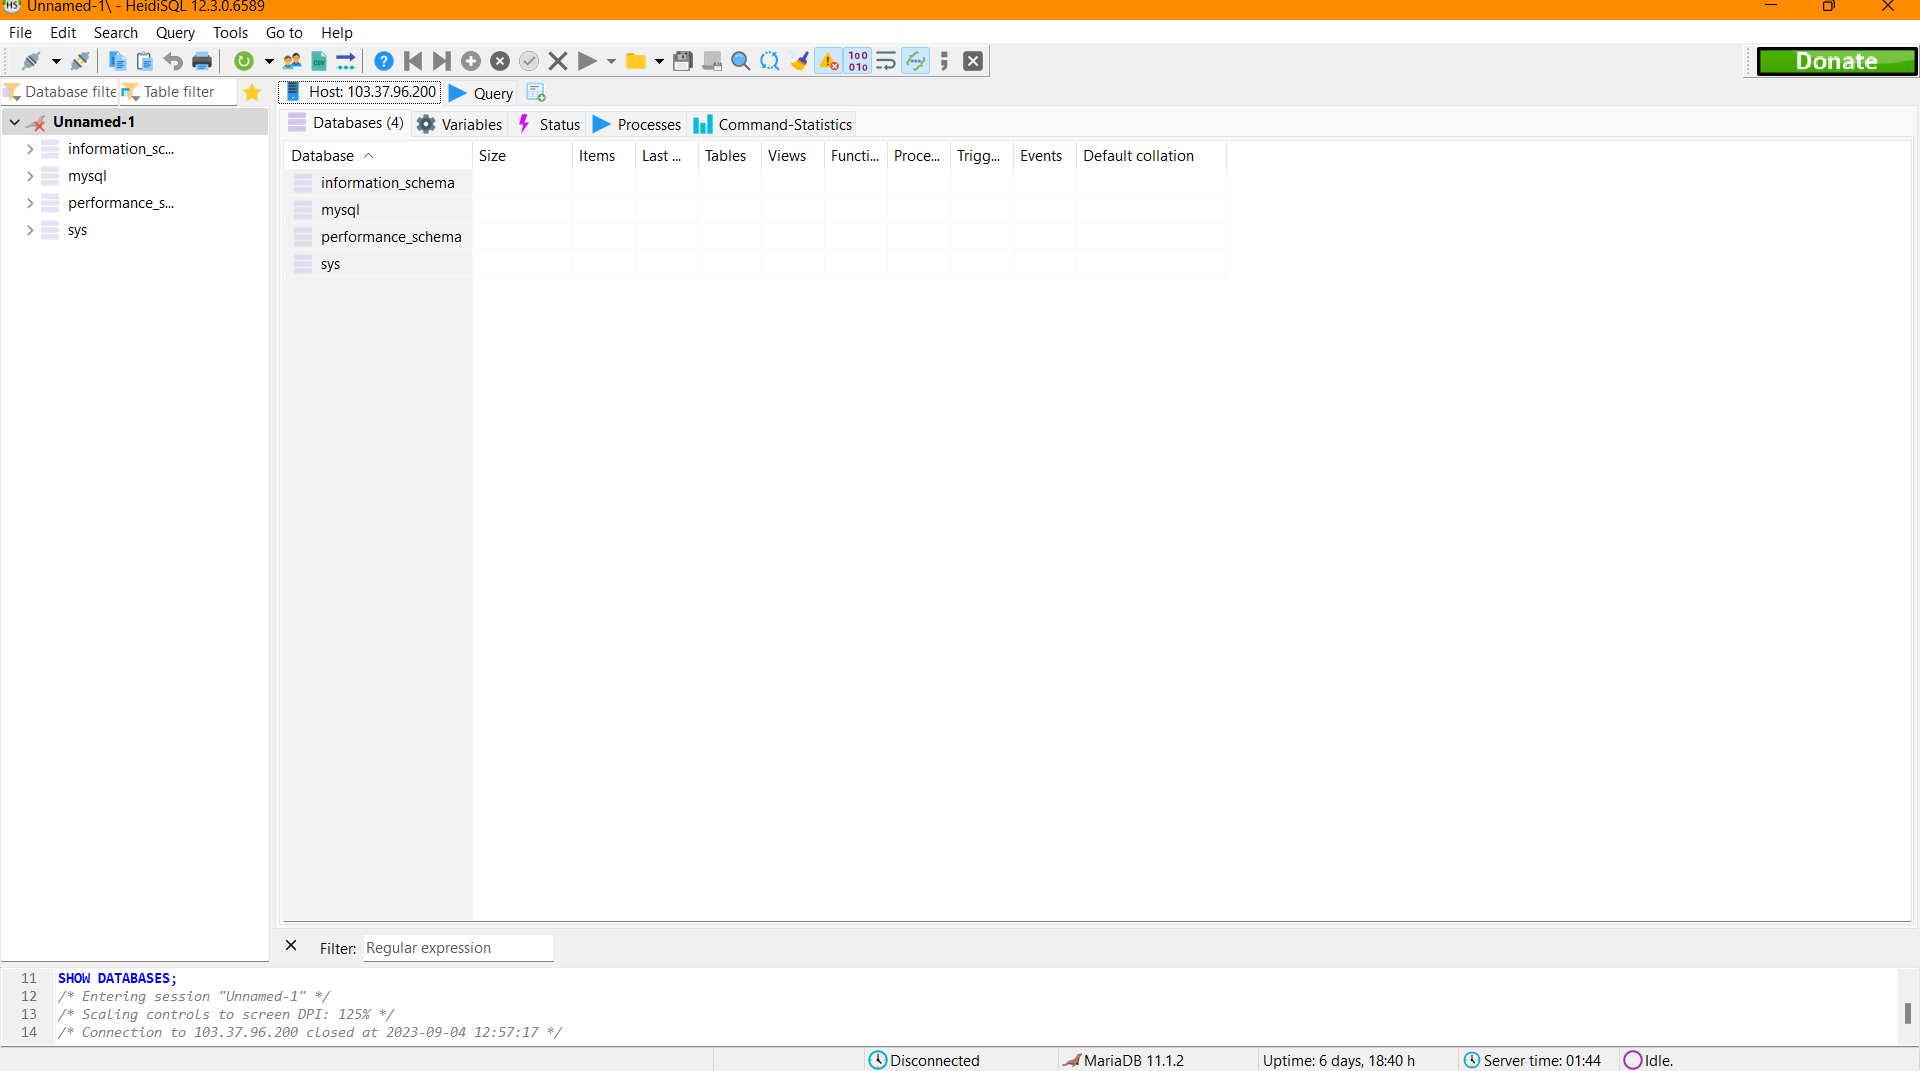Viewport: 1920px width, 1071px height.
Task: Toggle the stop on errors warning icon
Action: (x=829, y=61)
